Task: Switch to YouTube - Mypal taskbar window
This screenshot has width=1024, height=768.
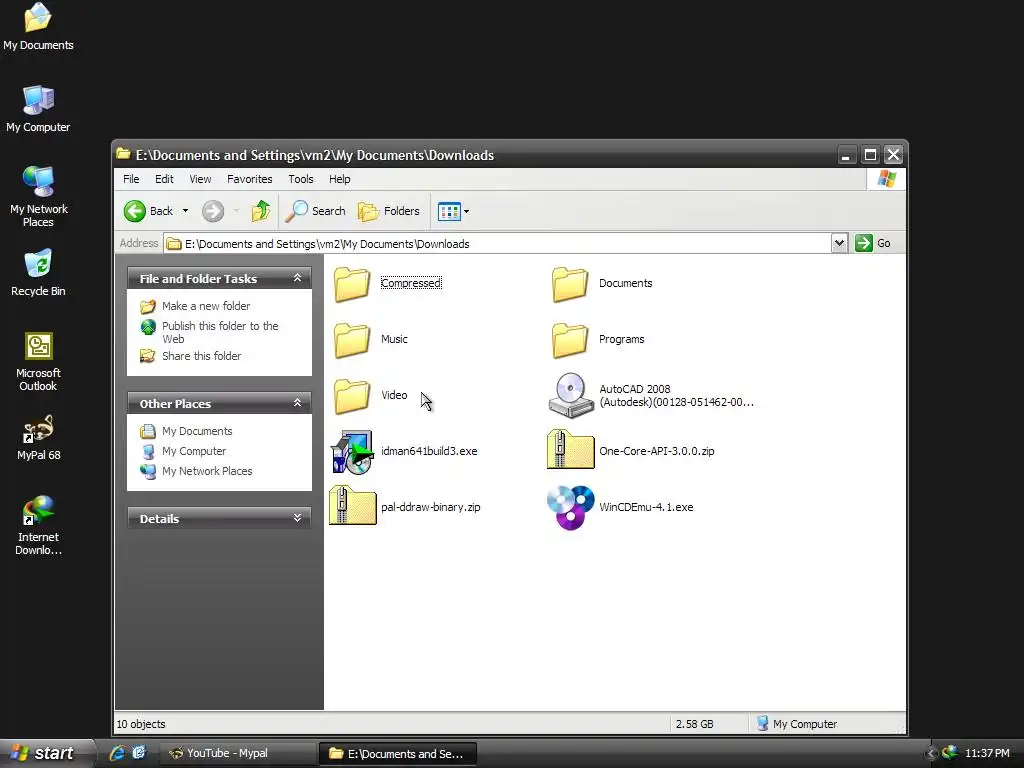Action: (238, 753)
